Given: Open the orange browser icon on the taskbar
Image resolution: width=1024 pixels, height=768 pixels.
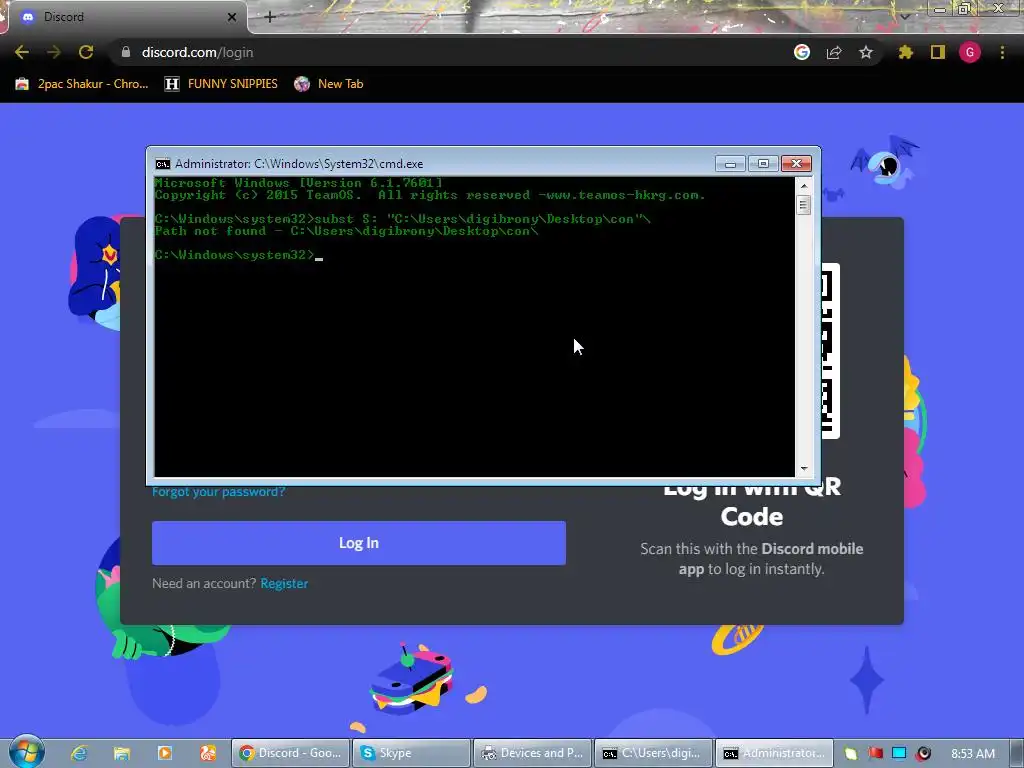Looking at the screenshot, I should (x=208, y=753).
